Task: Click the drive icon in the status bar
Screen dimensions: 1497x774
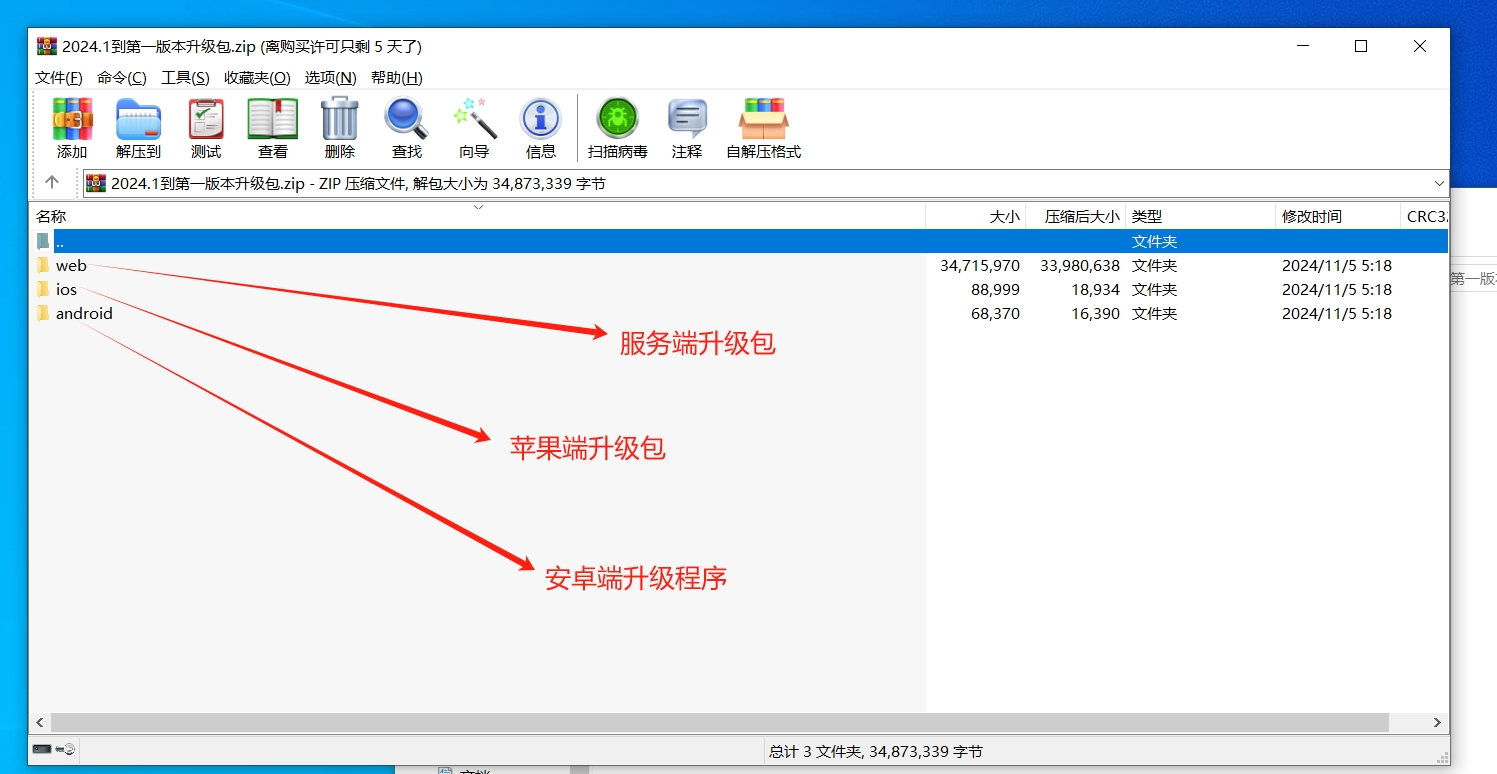Action: (42, 749)
